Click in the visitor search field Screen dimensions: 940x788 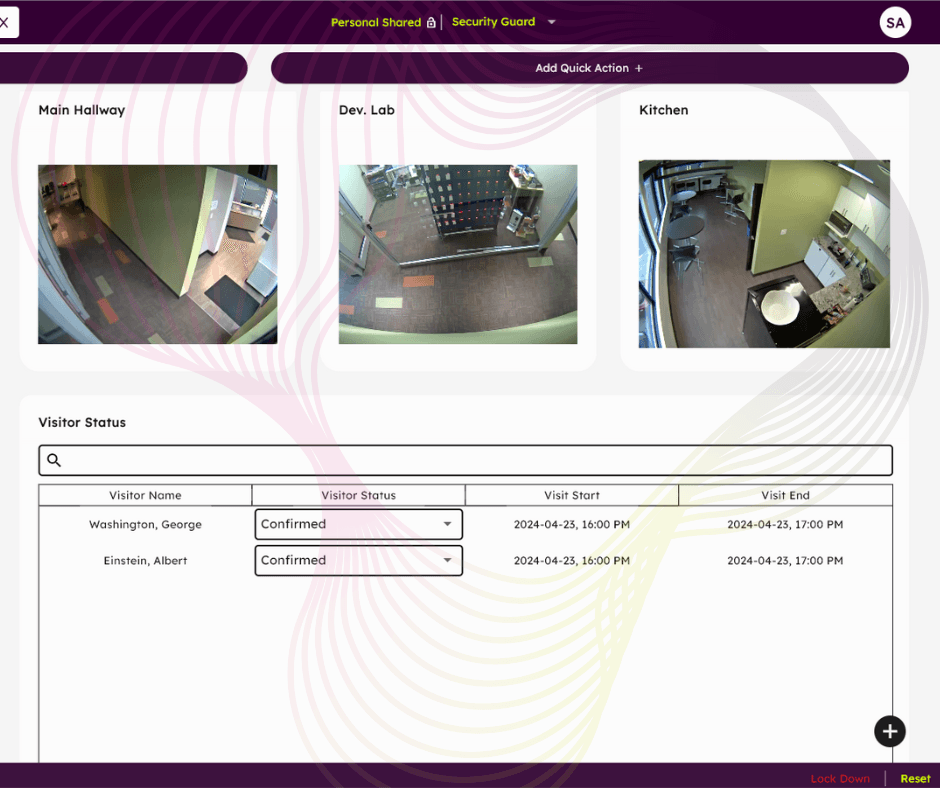point(475,460)
